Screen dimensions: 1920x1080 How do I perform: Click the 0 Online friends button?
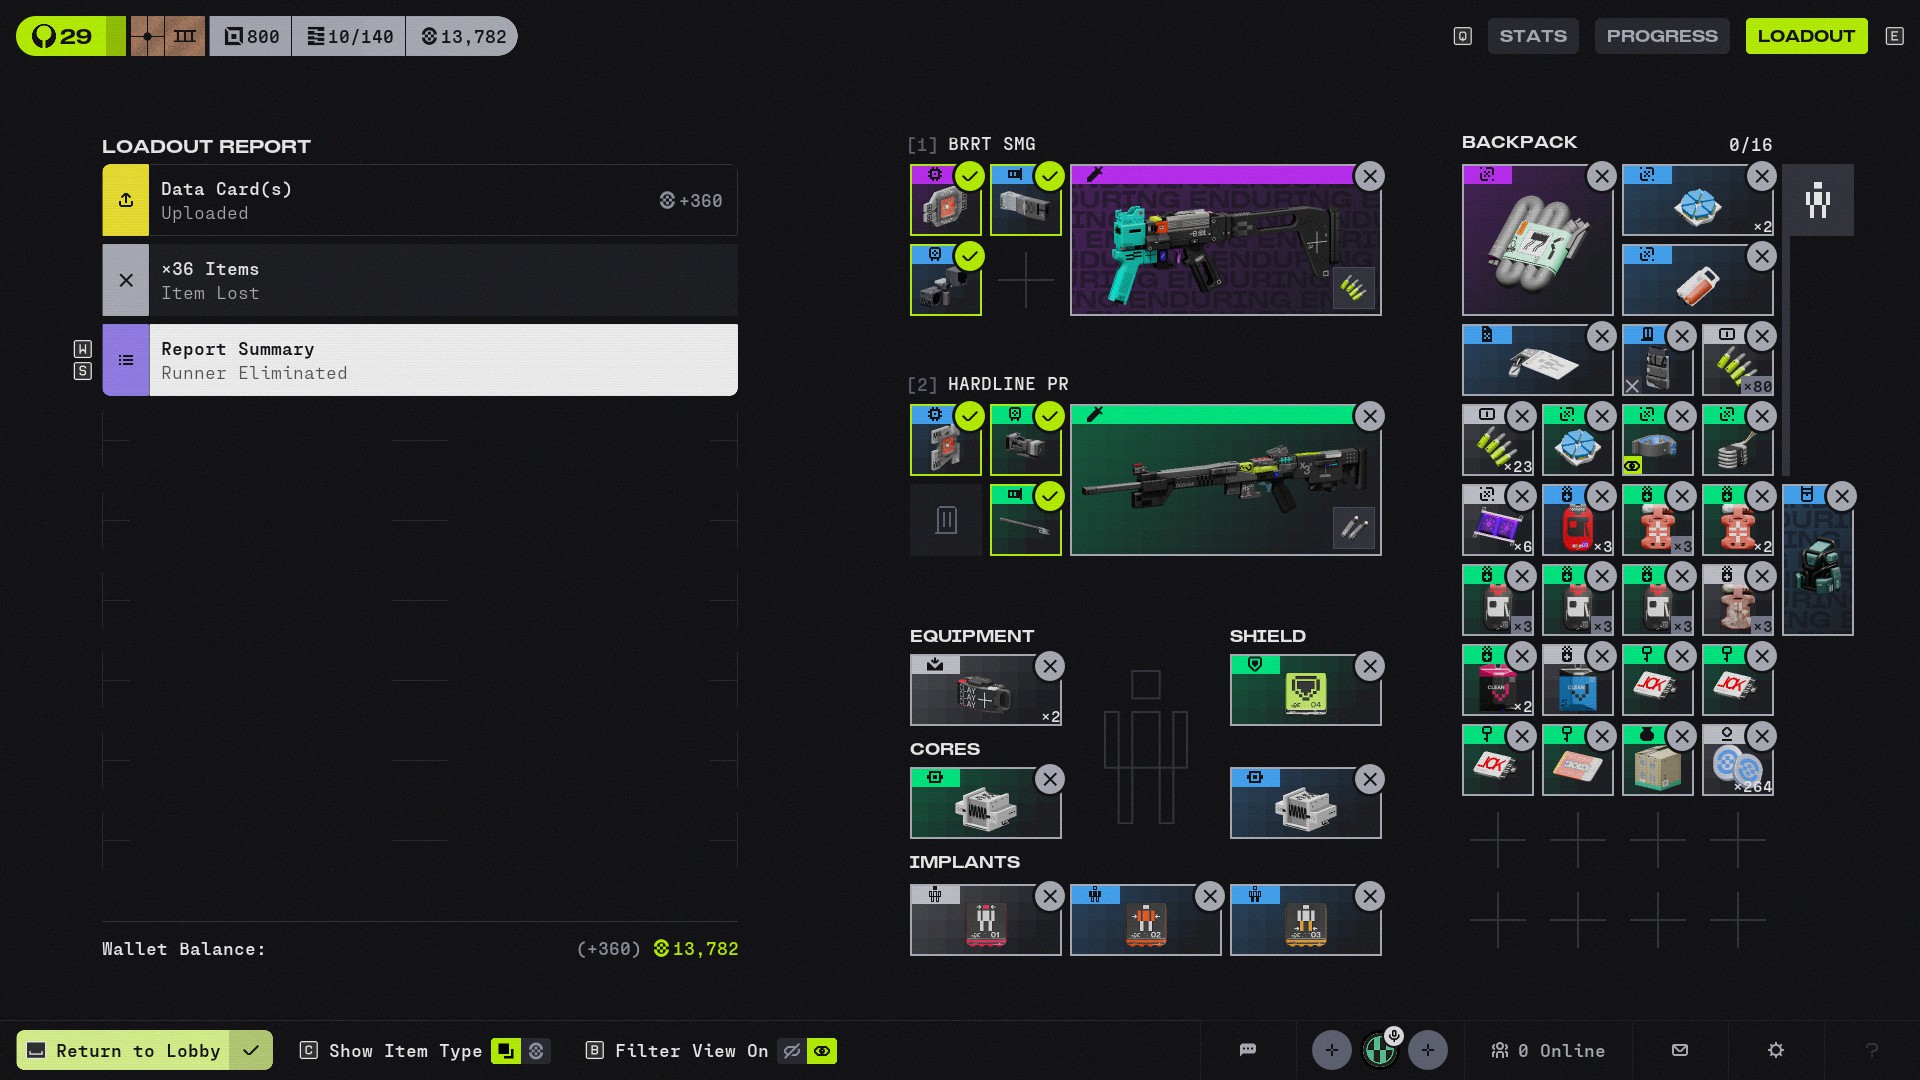coord(1548,1050)
